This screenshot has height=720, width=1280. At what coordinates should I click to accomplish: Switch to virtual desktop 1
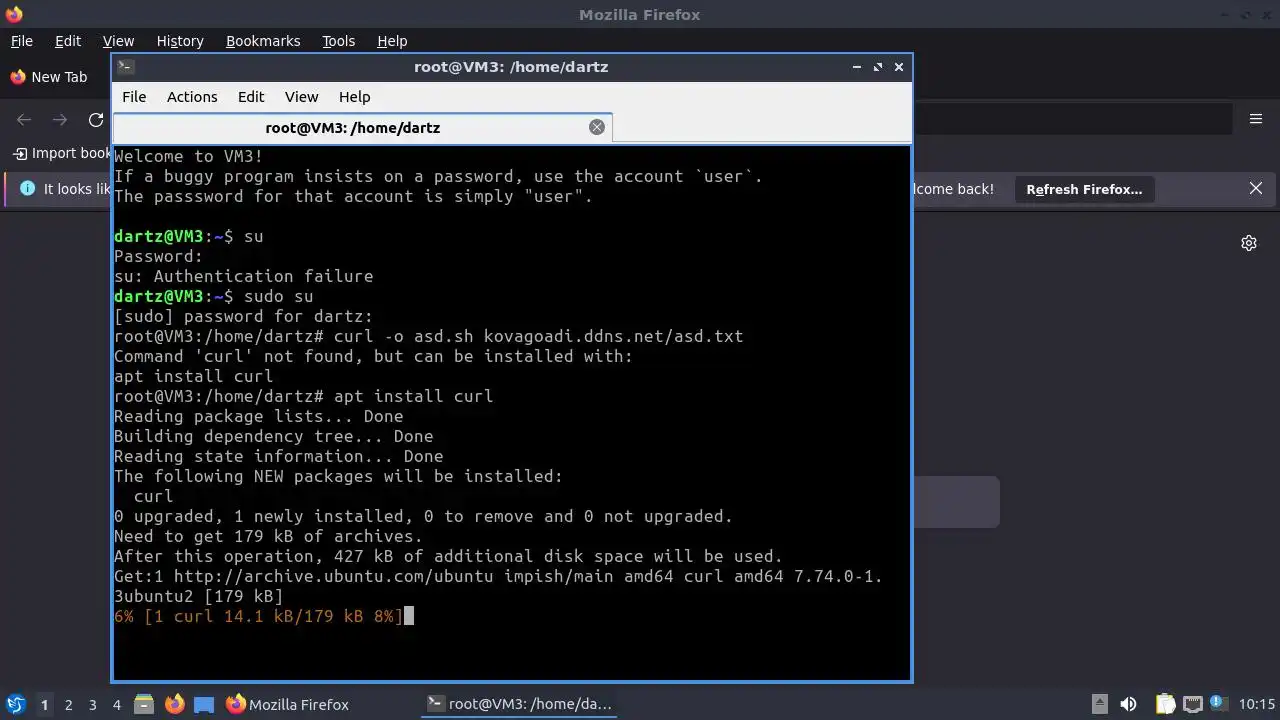[44, 704]
